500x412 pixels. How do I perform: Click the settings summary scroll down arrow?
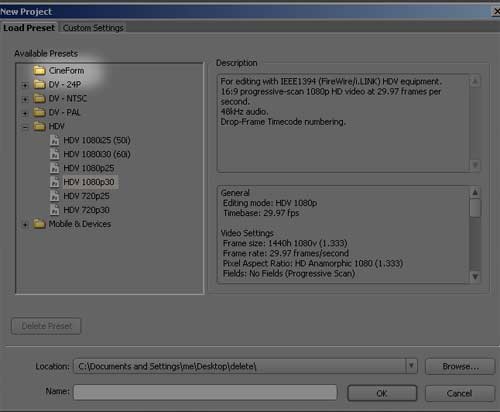tap(475, 277)
